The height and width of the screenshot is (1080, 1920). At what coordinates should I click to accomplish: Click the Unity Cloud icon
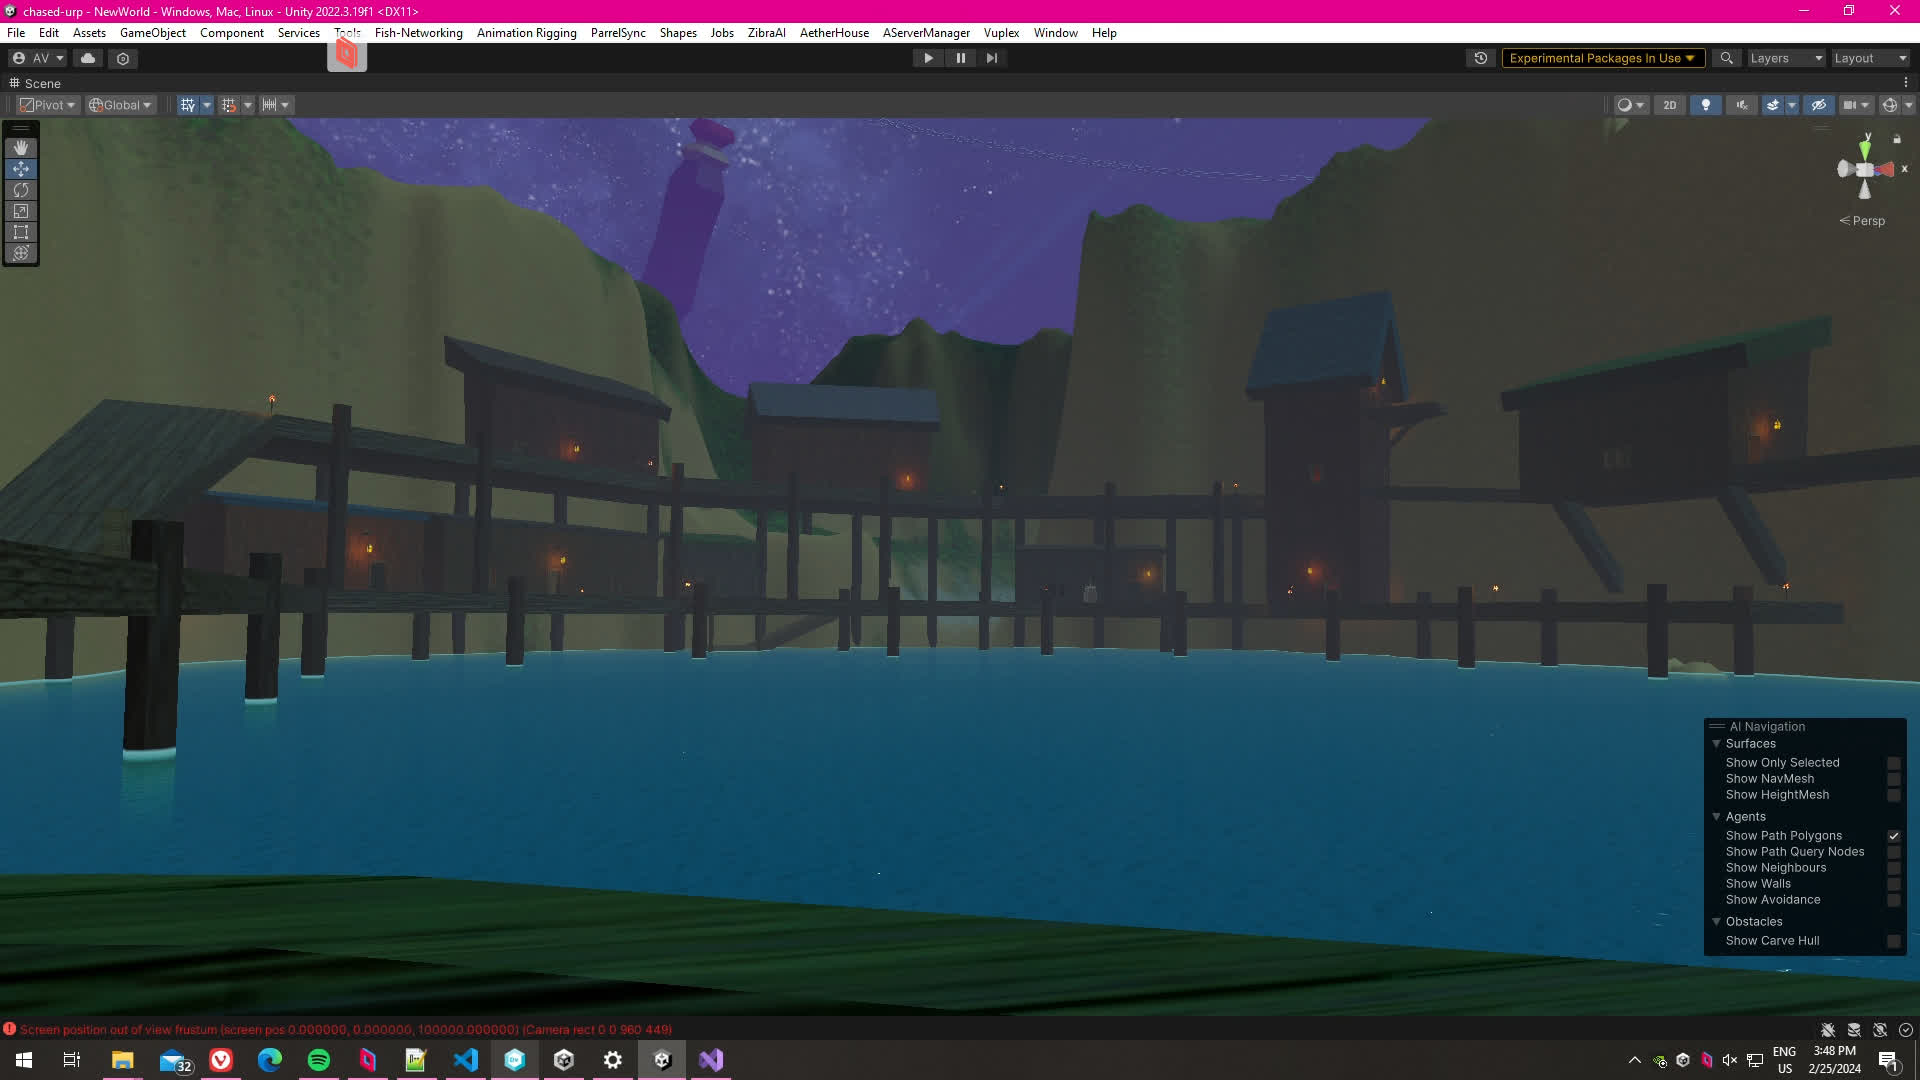(x=88, y=58)
